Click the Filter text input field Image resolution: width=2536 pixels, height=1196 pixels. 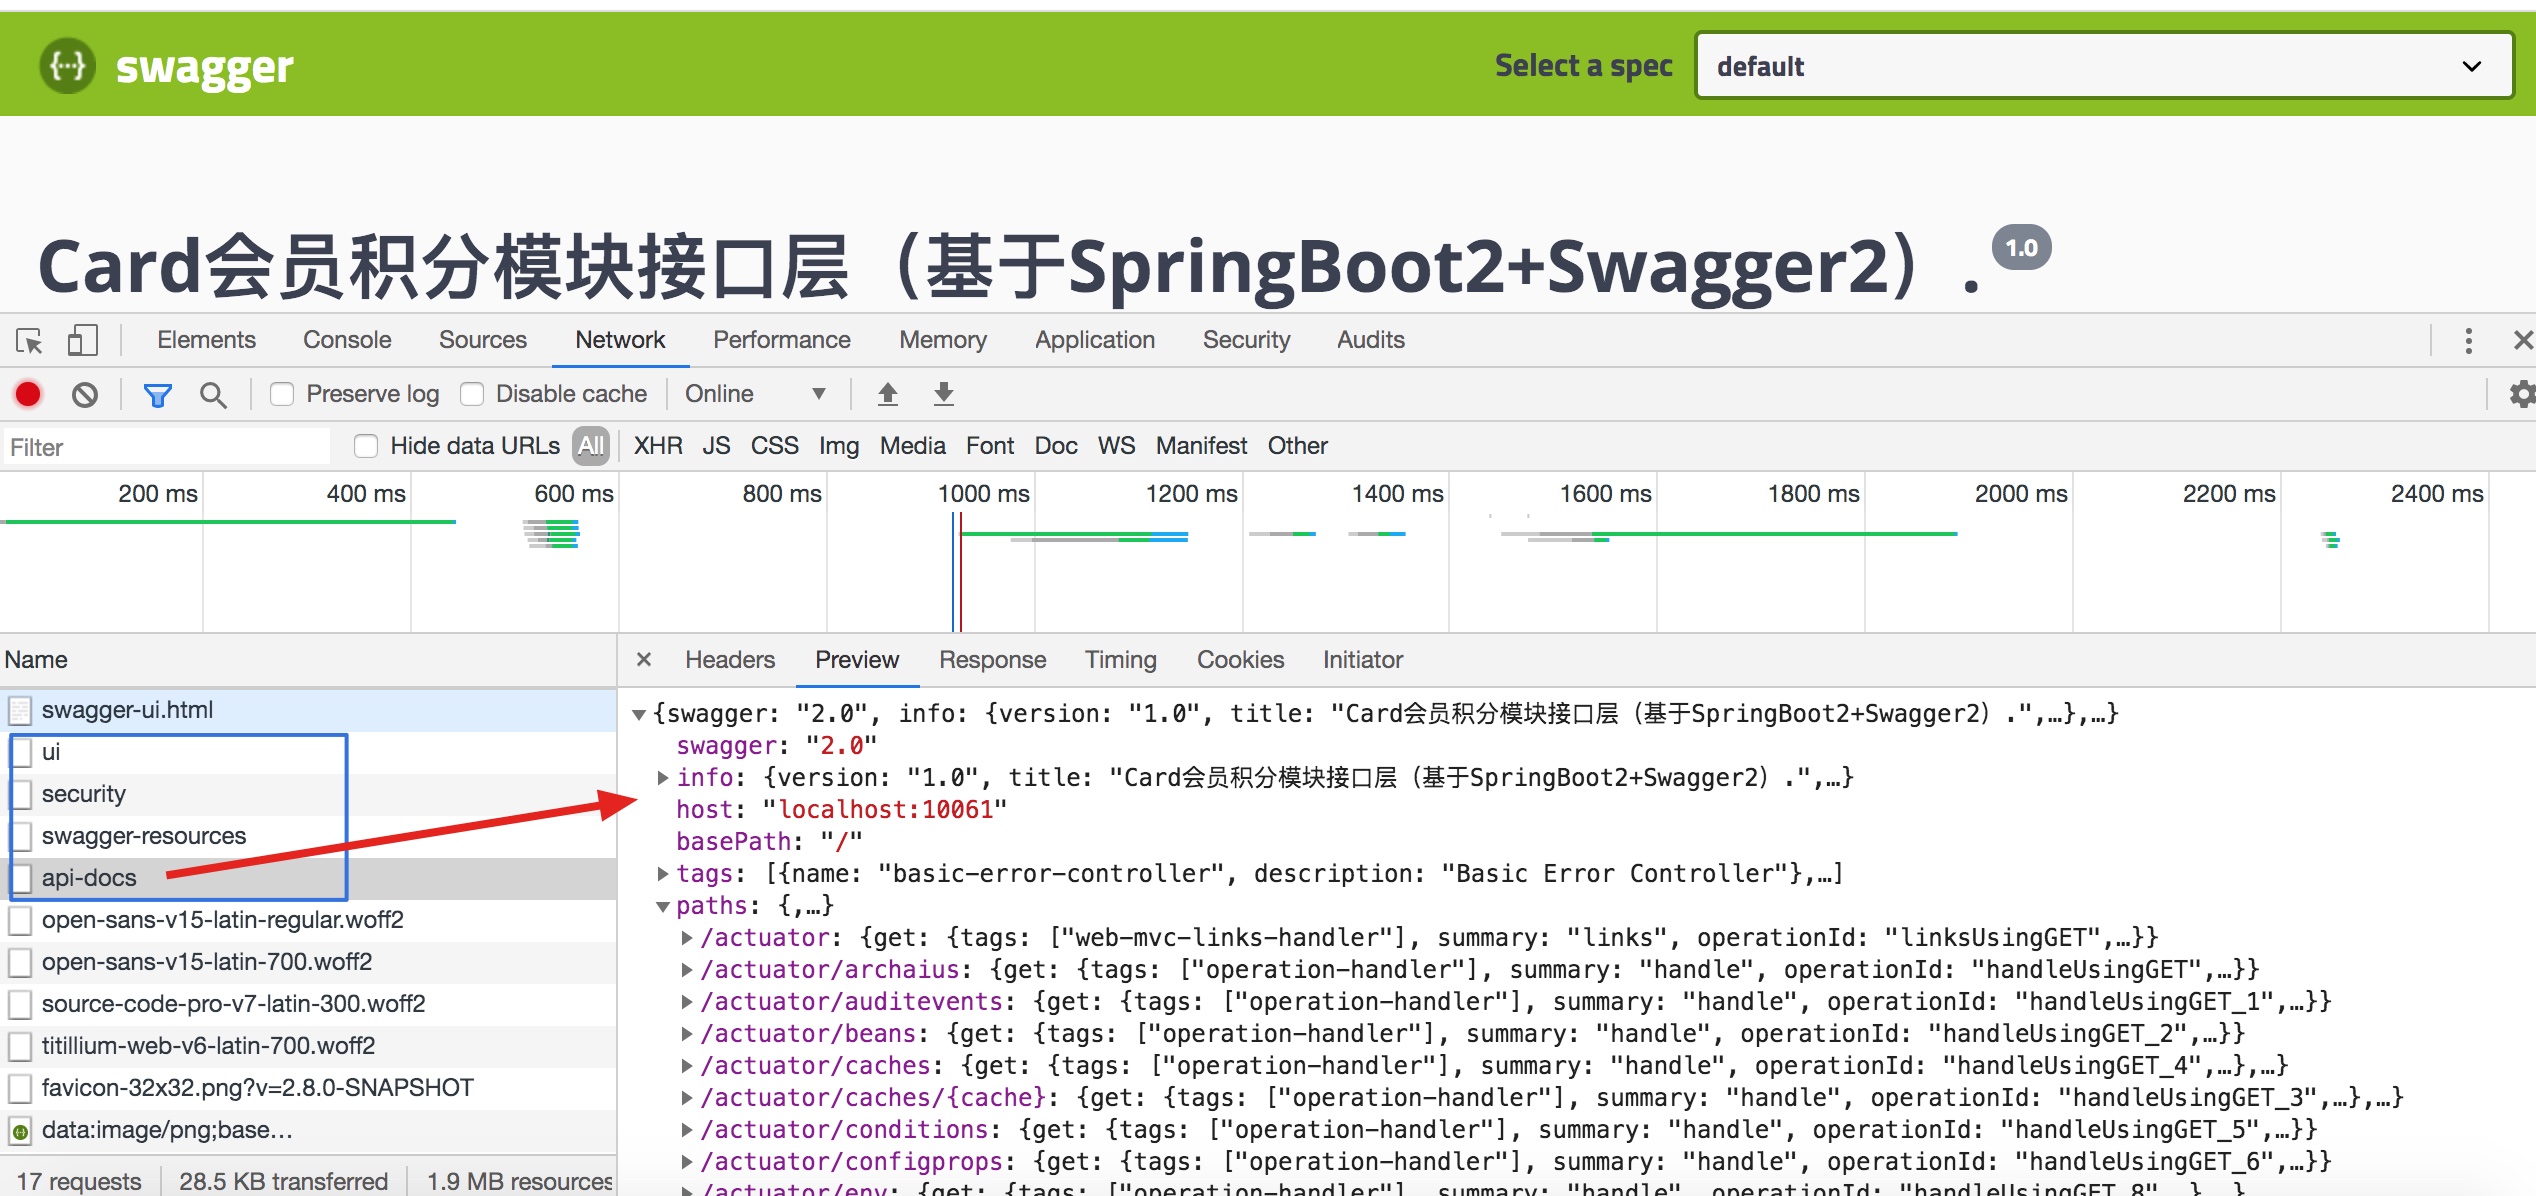(165, 447)
